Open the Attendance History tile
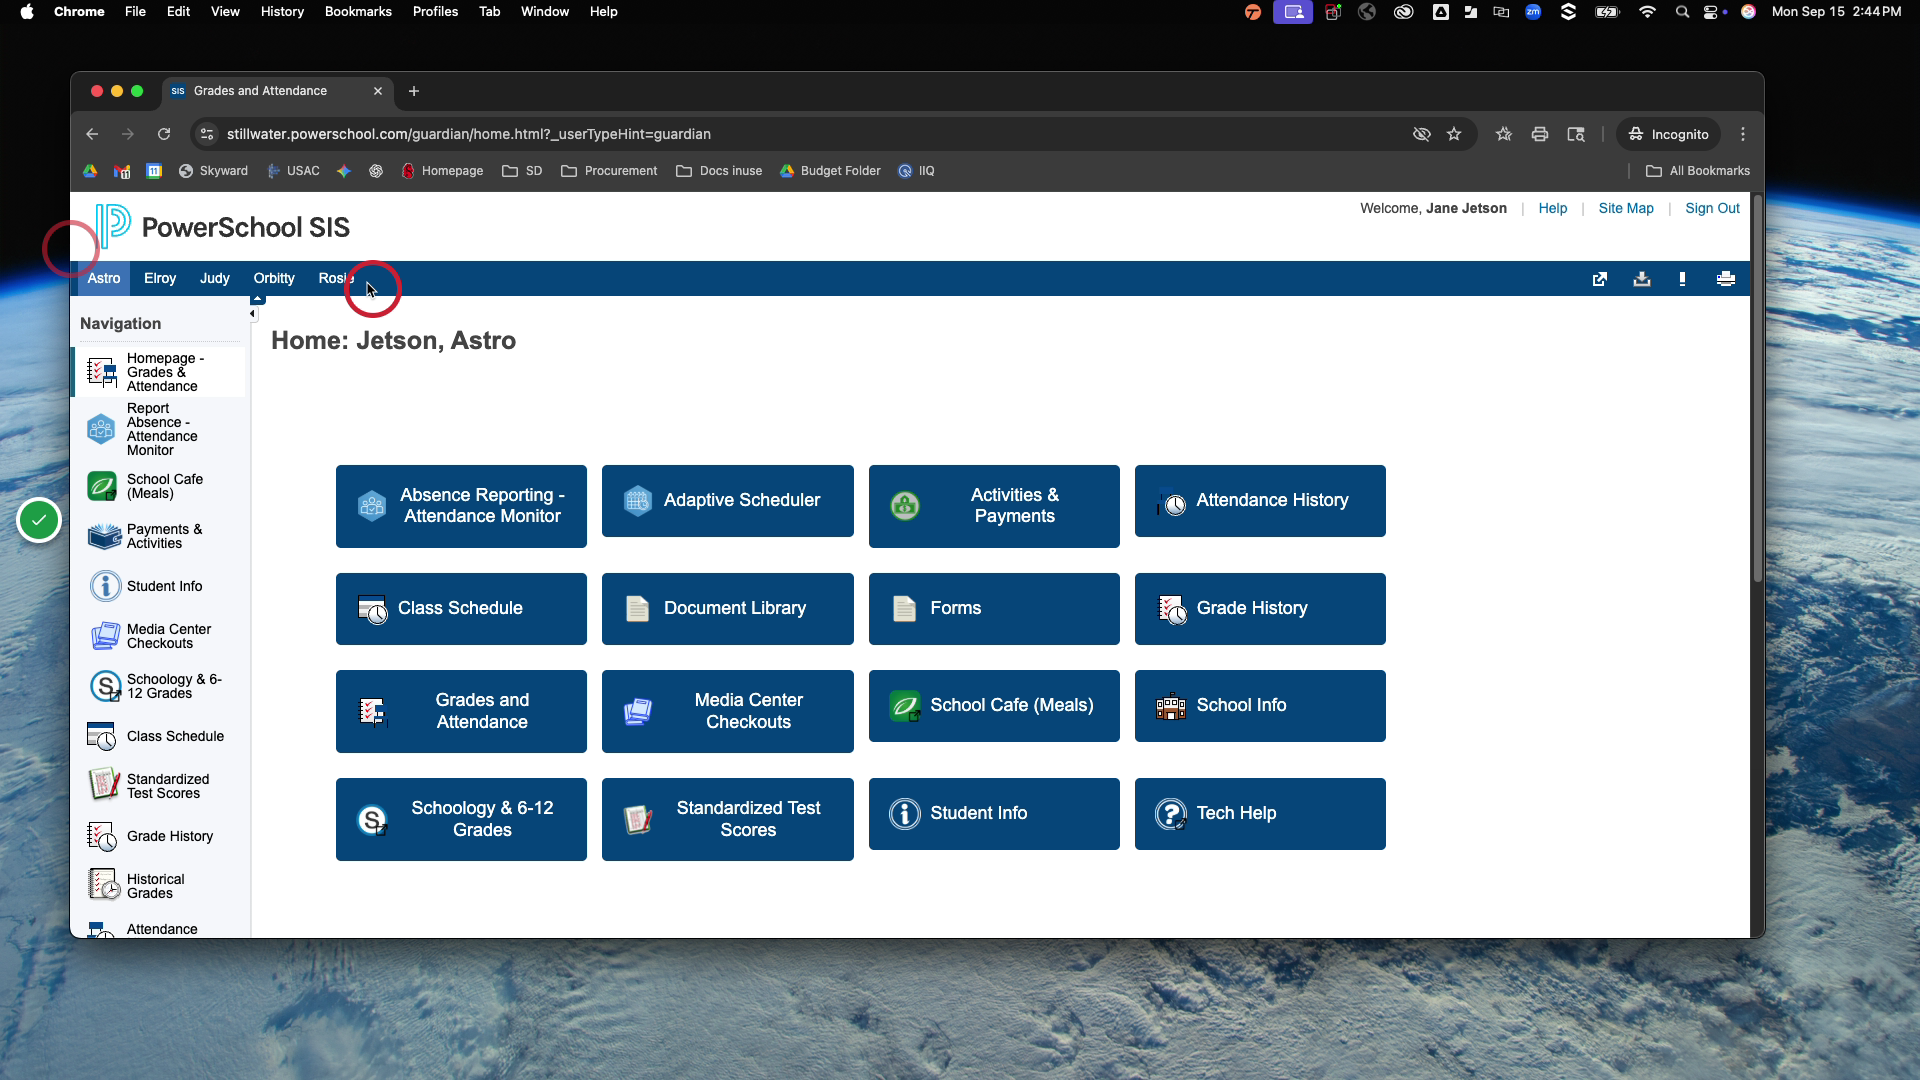This screenshot has height=1080, width=1920. 1260,501
